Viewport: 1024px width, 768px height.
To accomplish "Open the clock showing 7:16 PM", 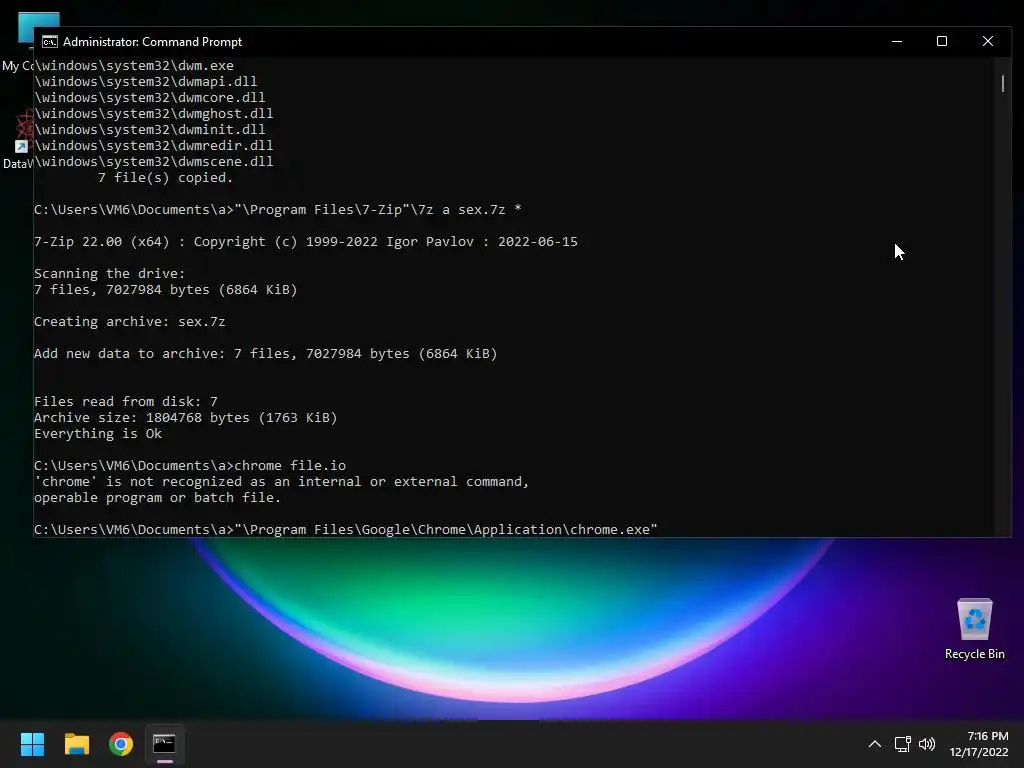I will click(978, 744).
